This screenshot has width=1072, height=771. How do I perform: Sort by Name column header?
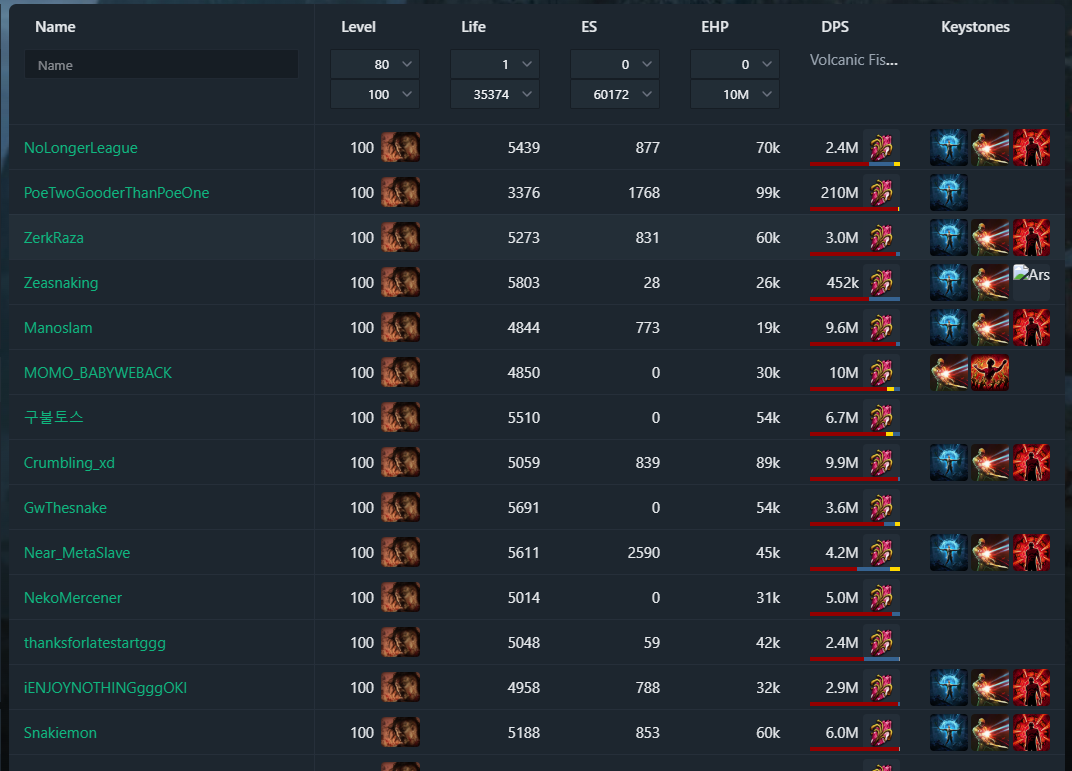[55, 27]
